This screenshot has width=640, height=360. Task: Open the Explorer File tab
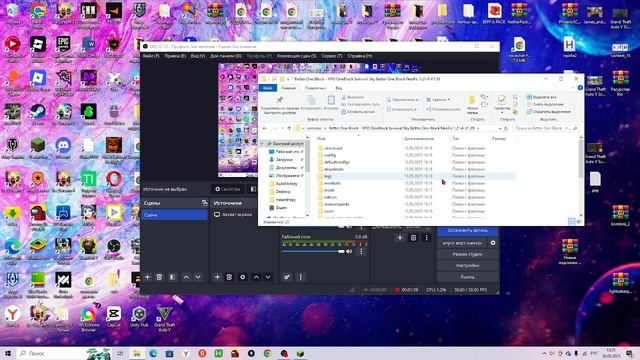click(267, 88)
